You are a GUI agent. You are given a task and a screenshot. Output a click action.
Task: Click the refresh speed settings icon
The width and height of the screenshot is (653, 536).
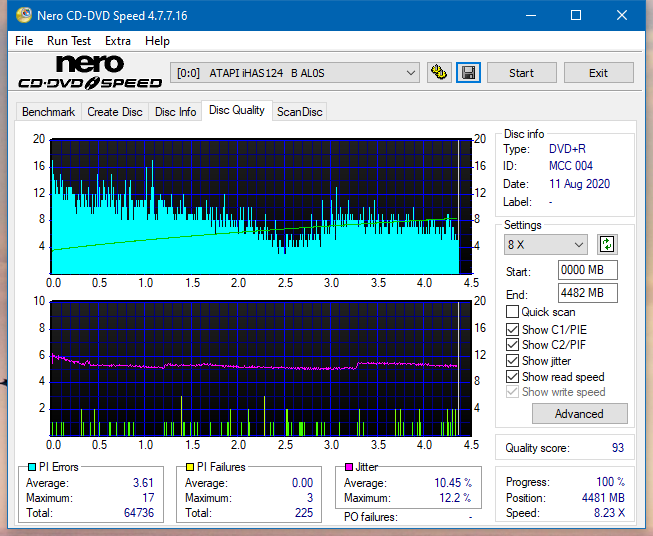click(x=607, y=244)
